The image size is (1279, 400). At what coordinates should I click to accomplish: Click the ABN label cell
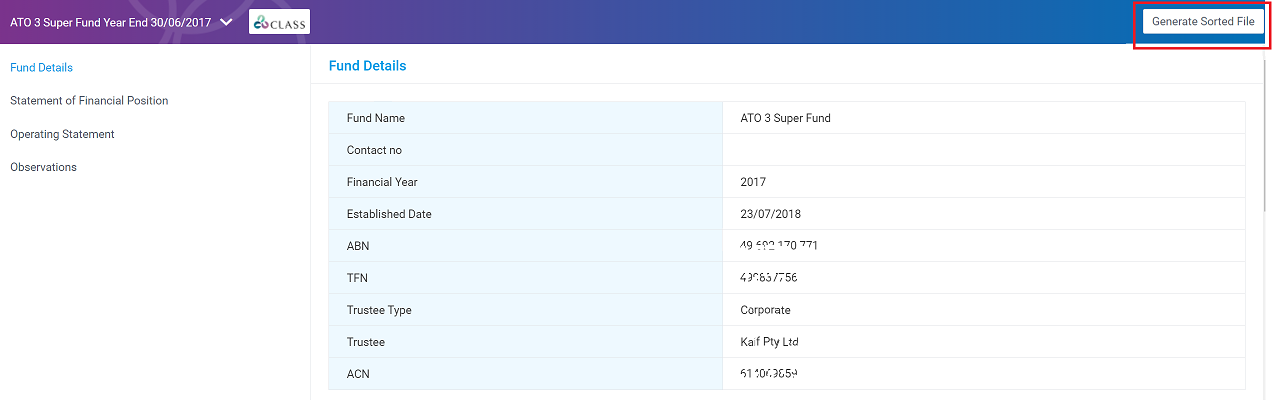point(525,246)
